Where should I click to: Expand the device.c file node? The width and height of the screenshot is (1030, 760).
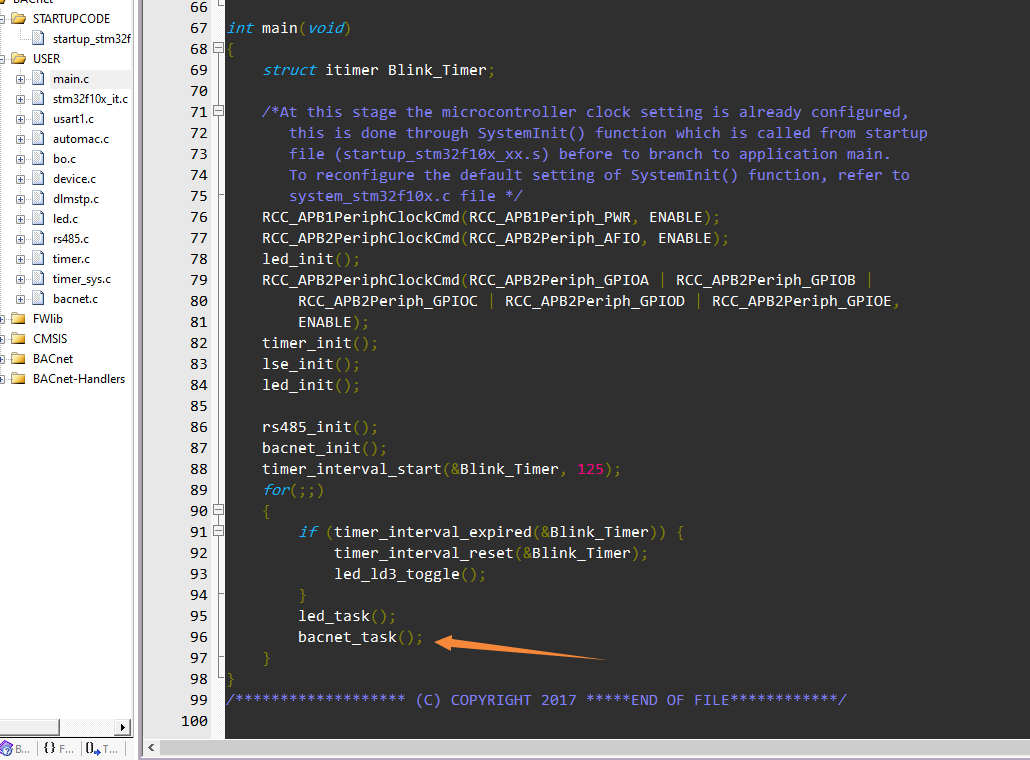20,179
